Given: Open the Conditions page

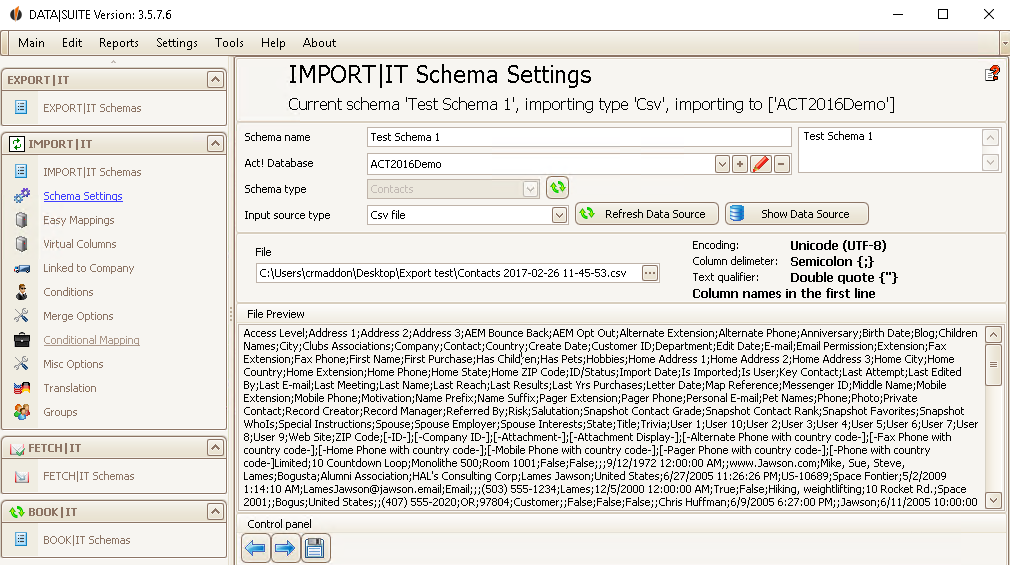Looking at the screenshot, I should coord(68,292).
